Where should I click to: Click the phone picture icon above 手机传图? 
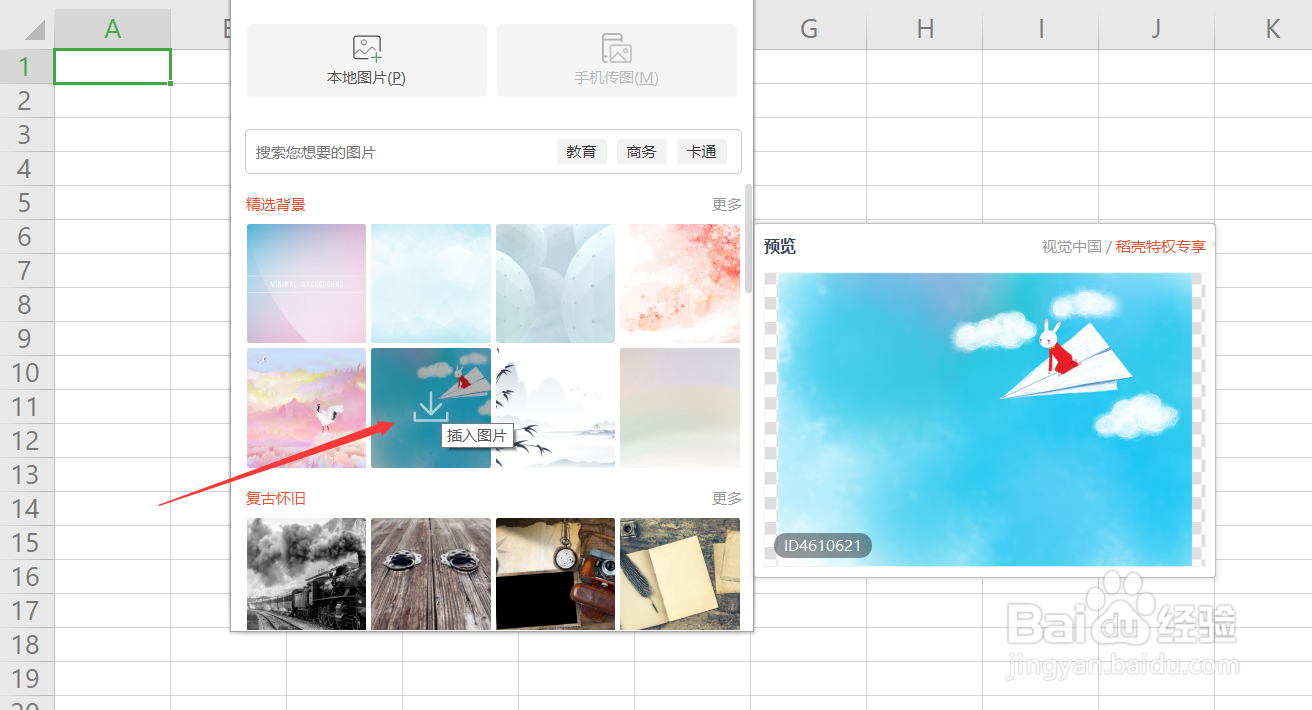(616, 48)
